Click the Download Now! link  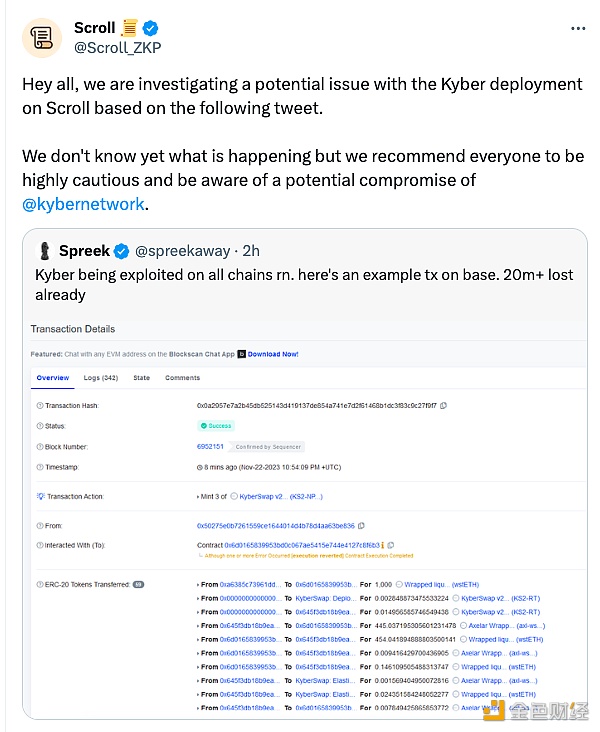273,354
